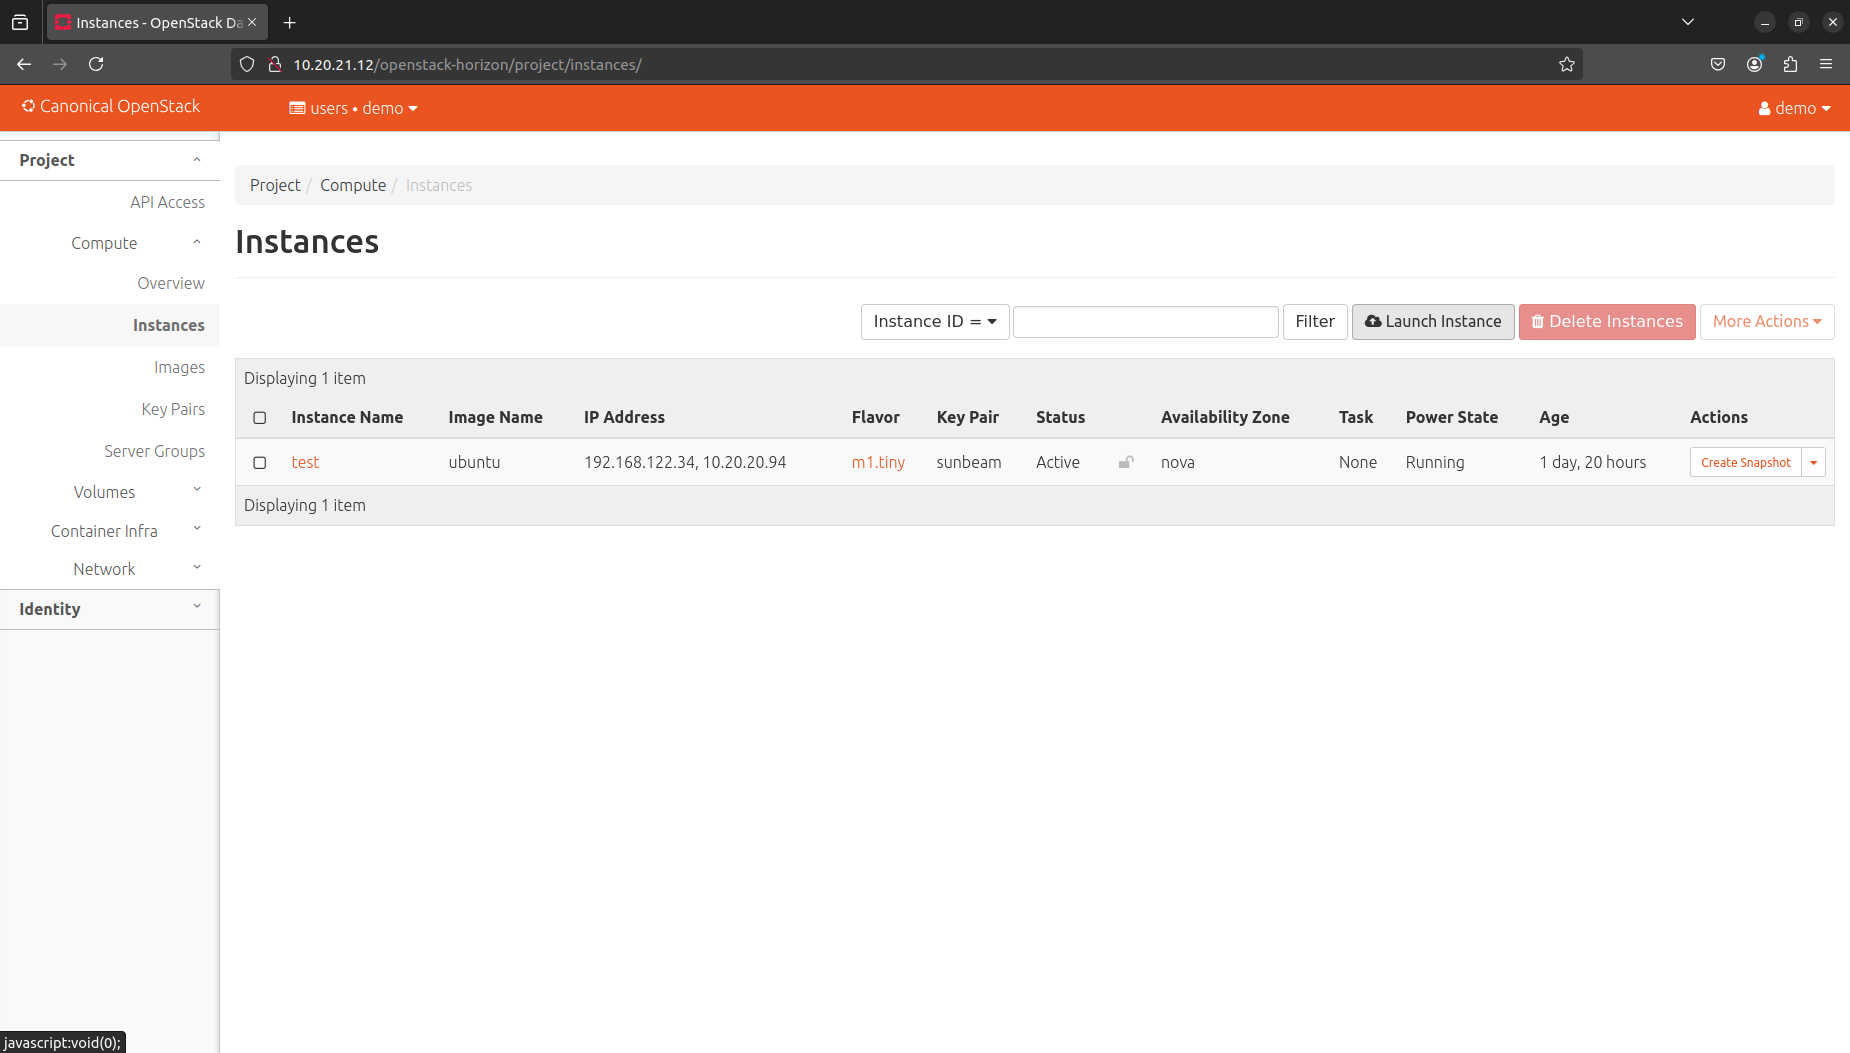This screenshot has width=1850, height=1053.
Task: Click the Canonical OpenStack logo
Action: 111,106
